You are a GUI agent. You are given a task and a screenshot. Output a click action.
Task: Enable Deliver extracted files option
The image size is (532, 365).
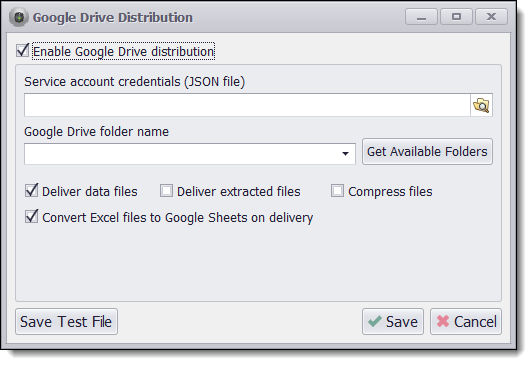(x=166, y=191)
